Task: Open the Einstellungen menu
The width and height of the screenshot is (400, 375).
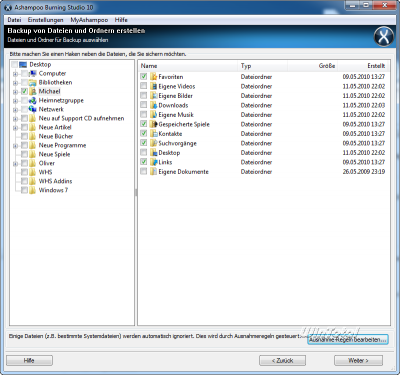Action: (45, 20)
